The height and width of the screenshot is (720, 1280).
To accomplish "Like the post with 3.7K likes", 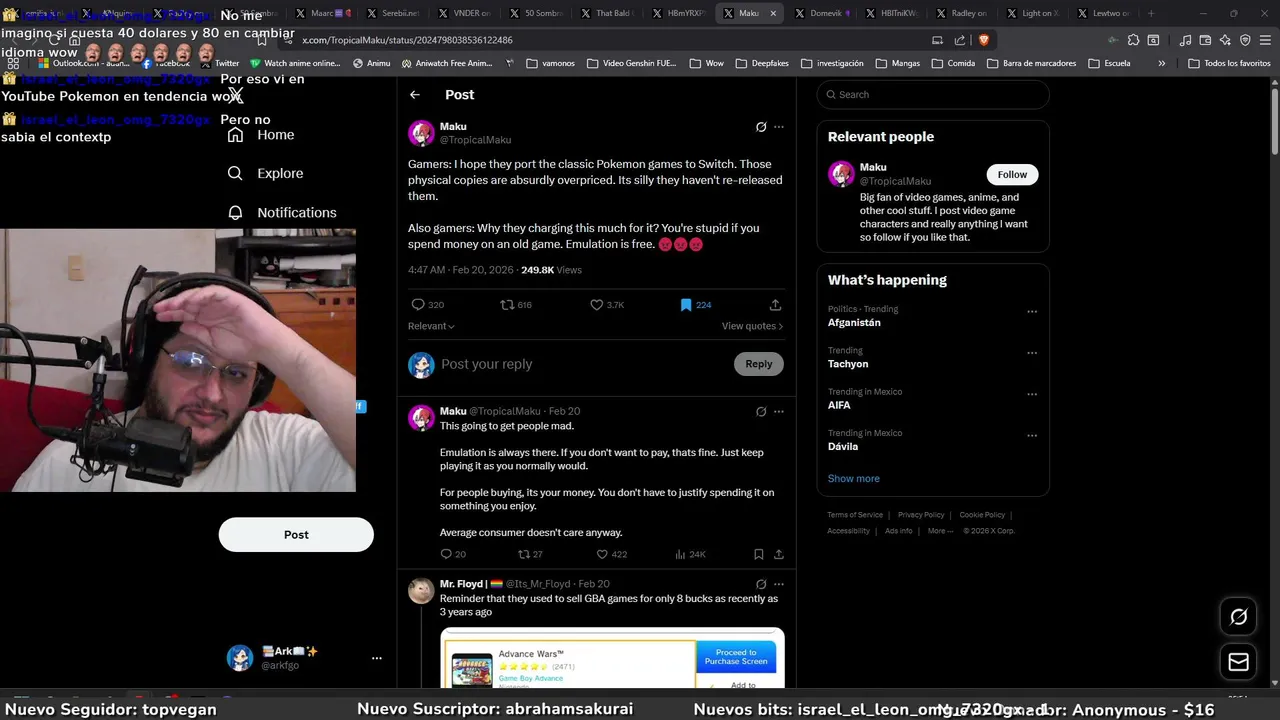I will [607, 305].
